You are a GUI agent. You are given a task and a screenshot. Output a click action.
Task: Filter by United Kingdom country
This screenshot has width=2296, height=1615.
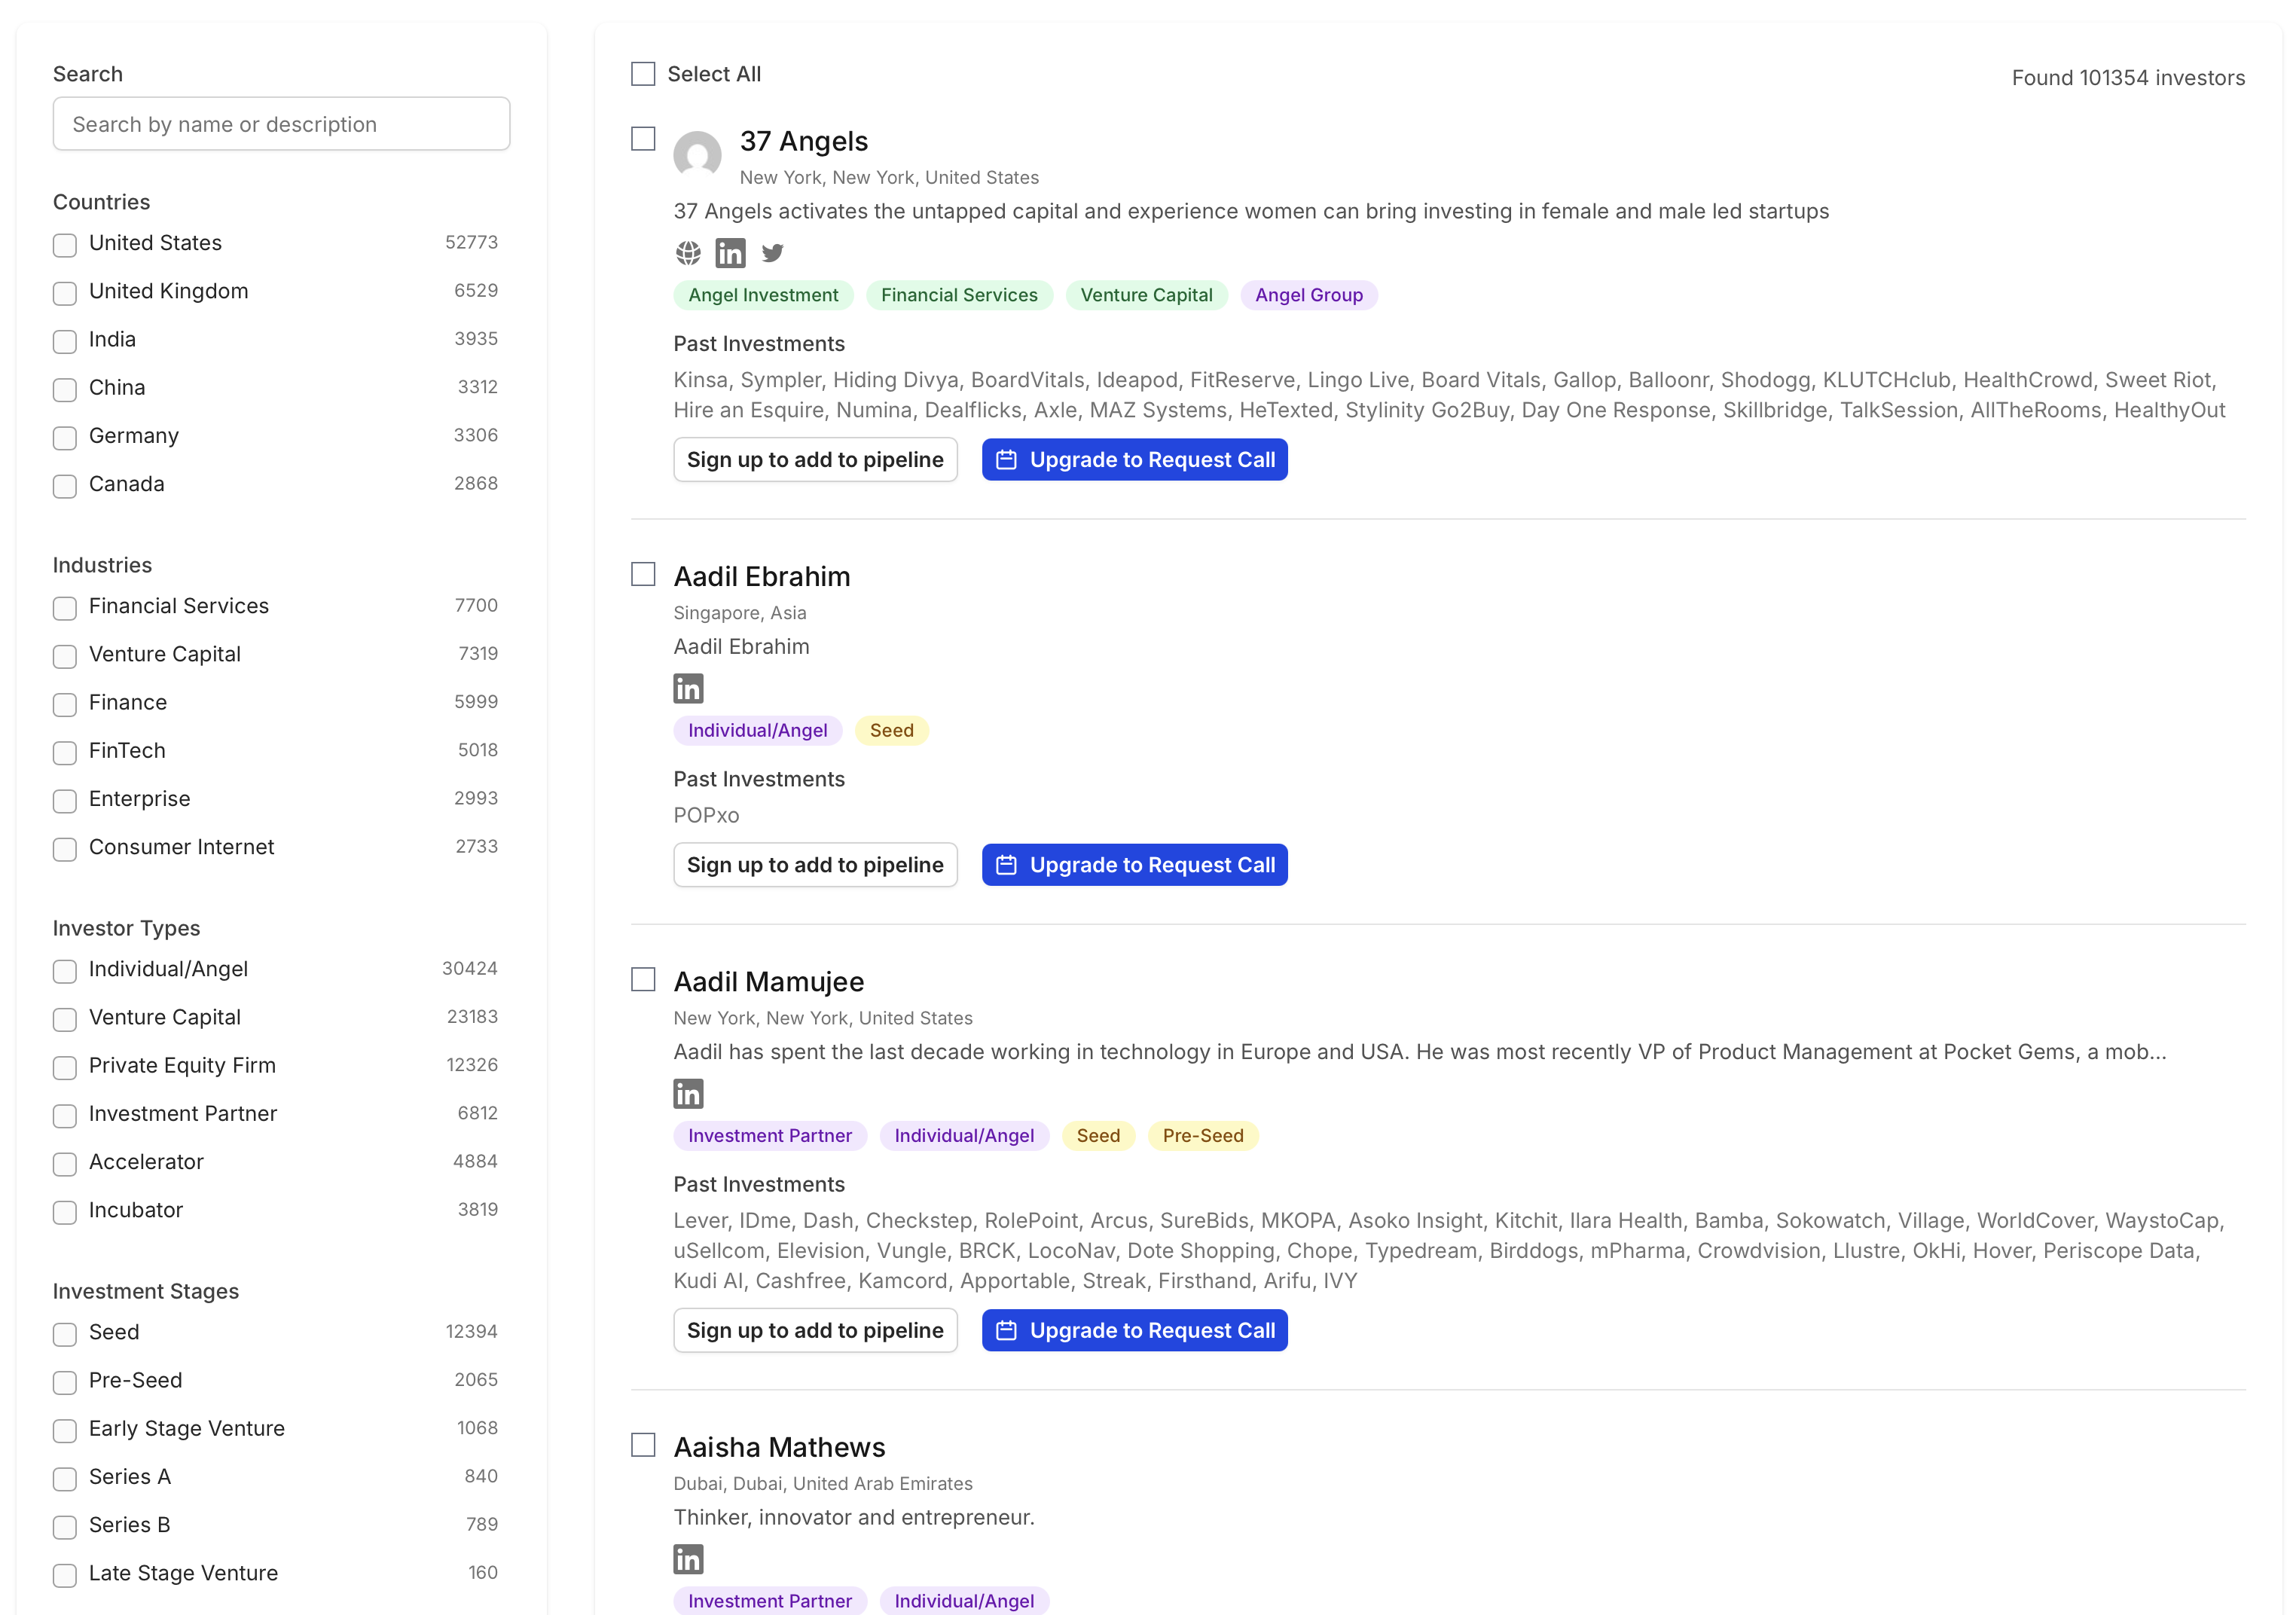[x=65, y=292]
